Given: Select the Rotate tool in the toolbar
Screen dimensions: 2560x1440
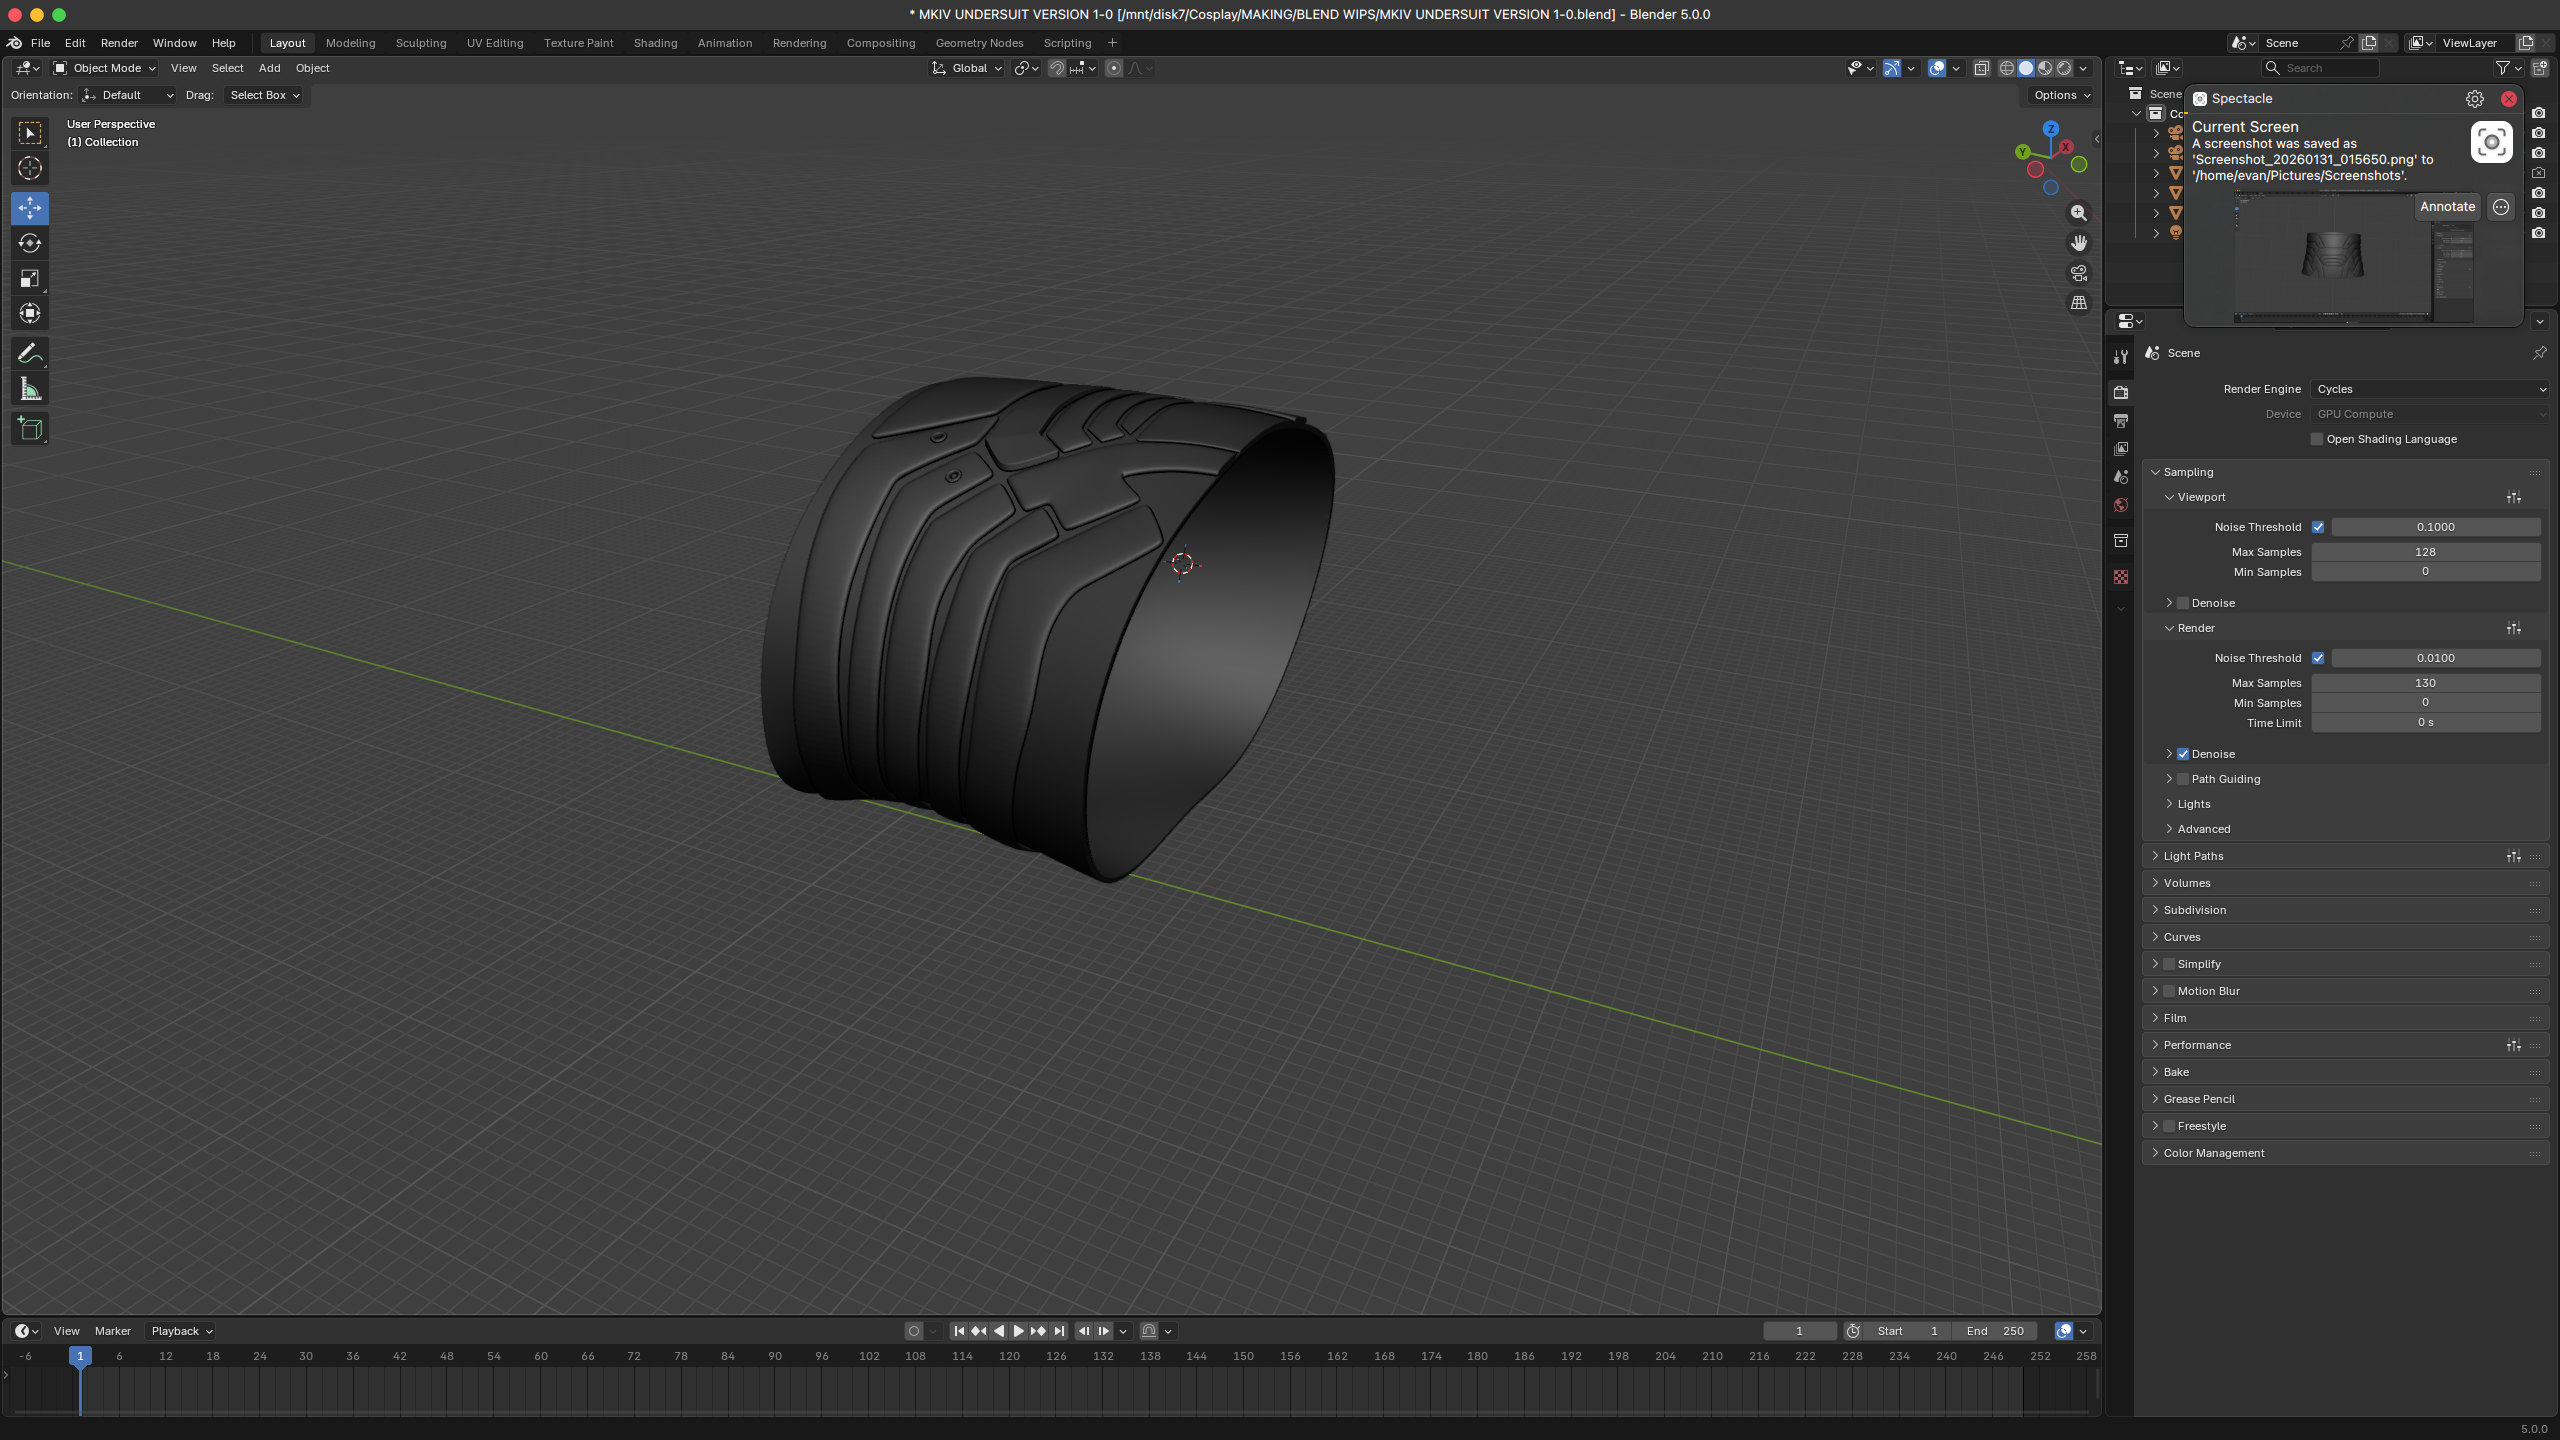Looking at the screenshot, I should pyautogui.click(x=29, y=242).
